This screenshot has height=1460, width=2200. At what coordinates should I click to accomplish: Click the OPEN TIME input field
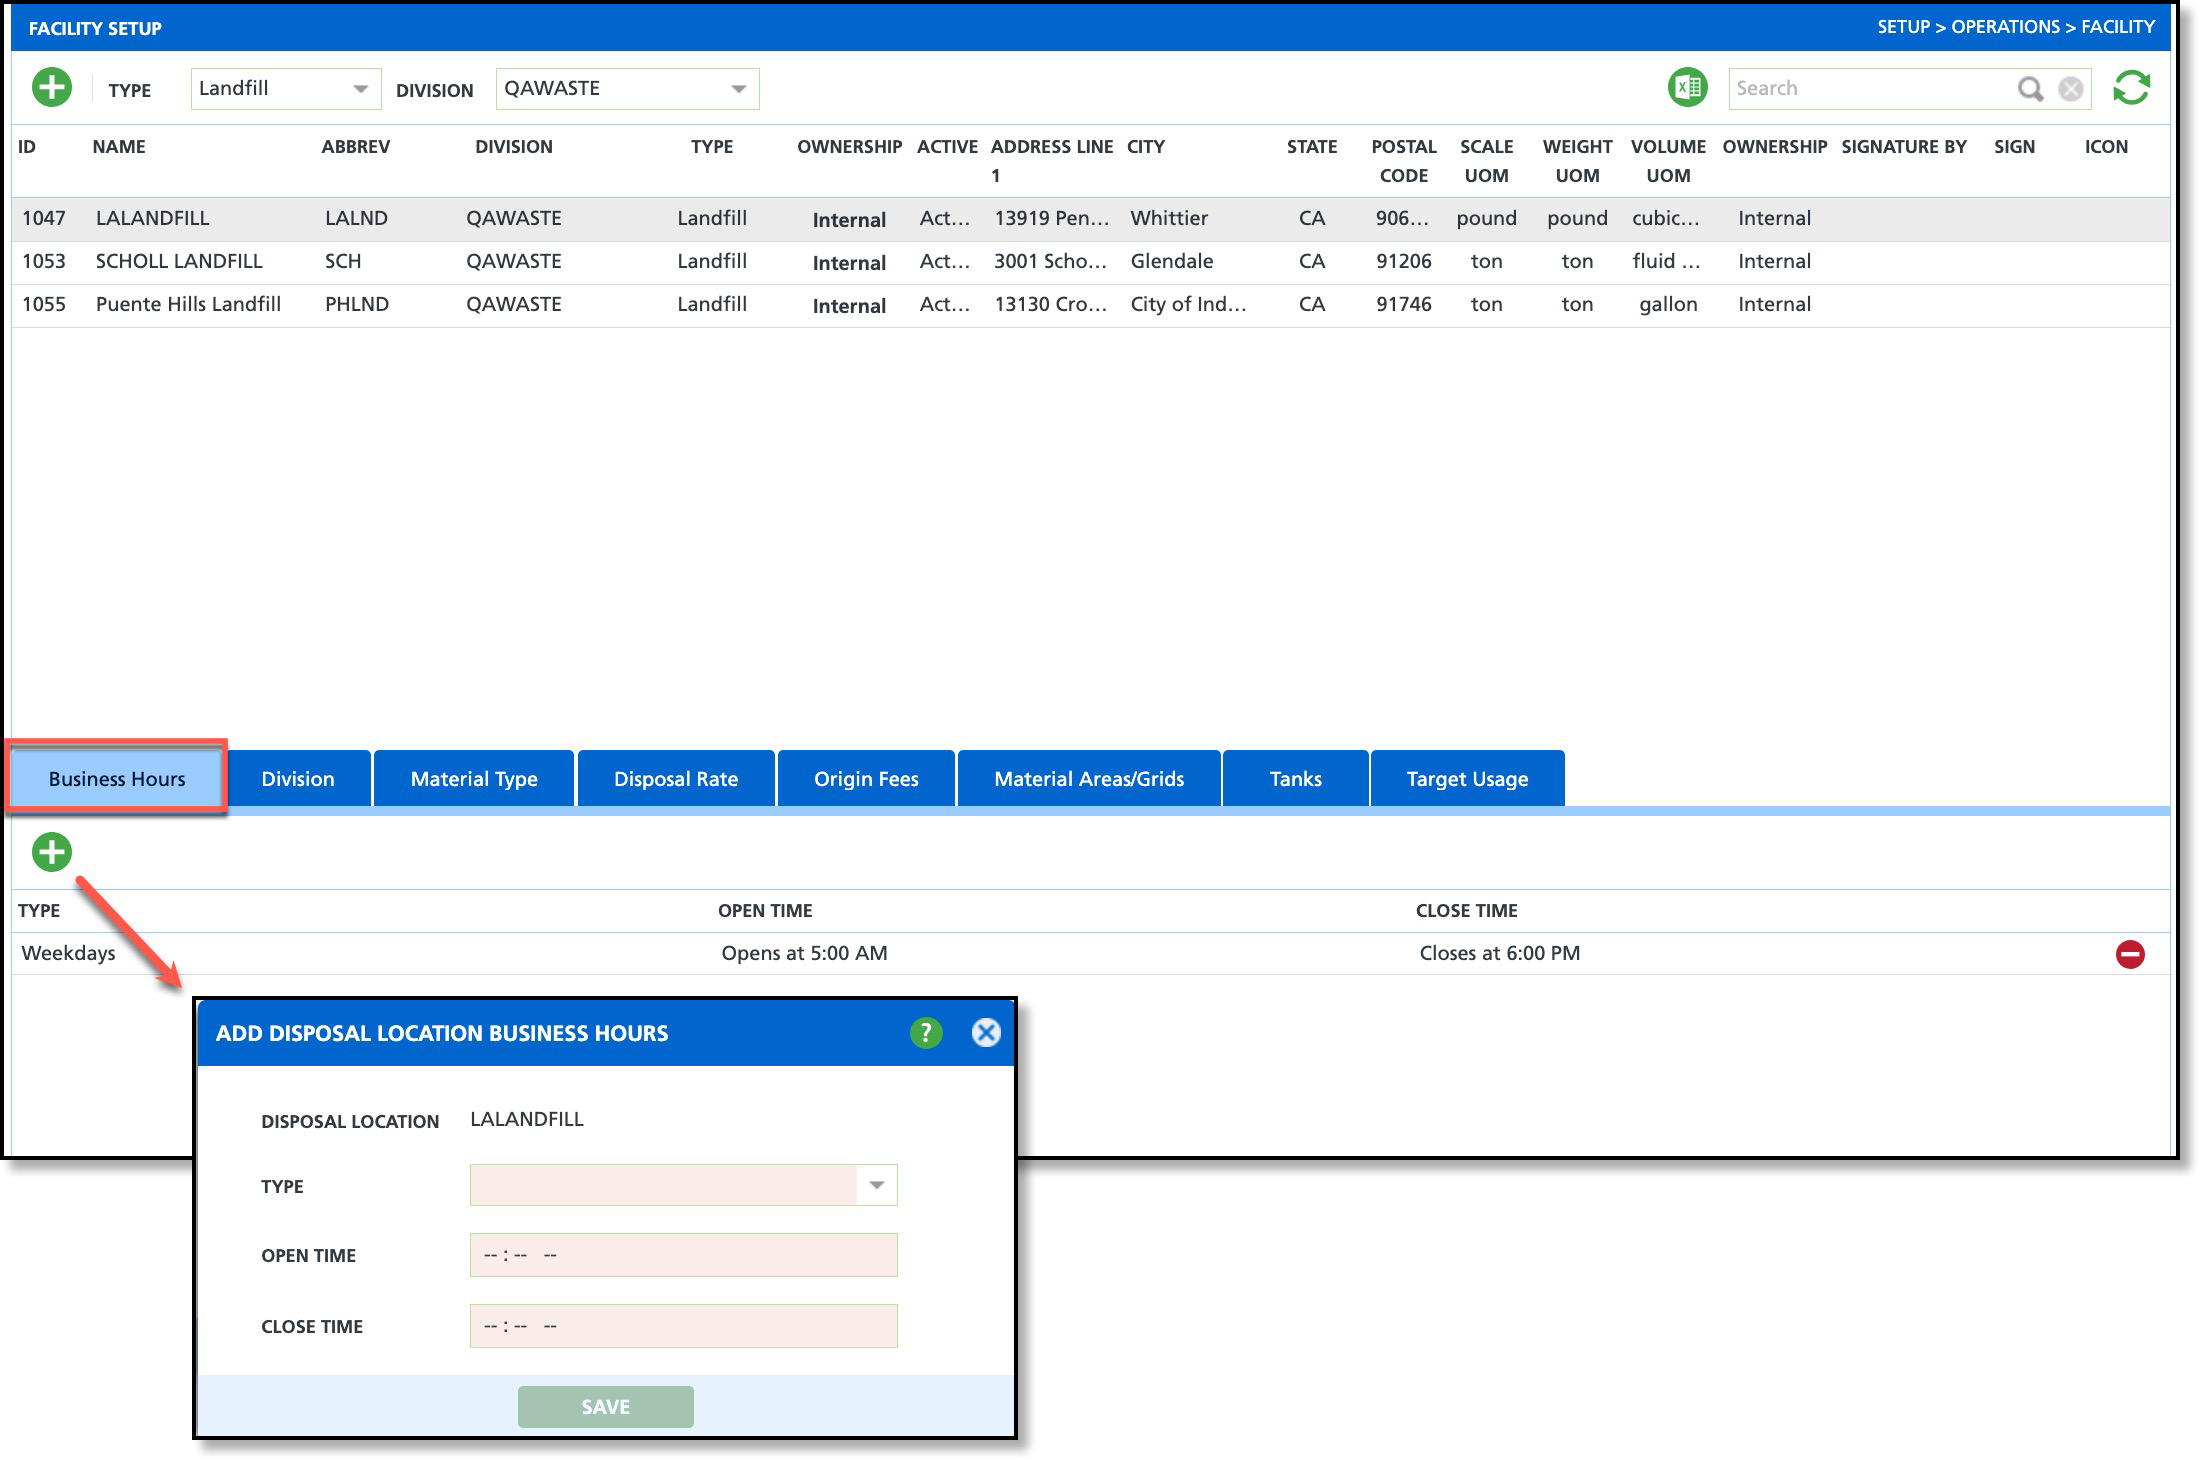(x=683, y=1255)
